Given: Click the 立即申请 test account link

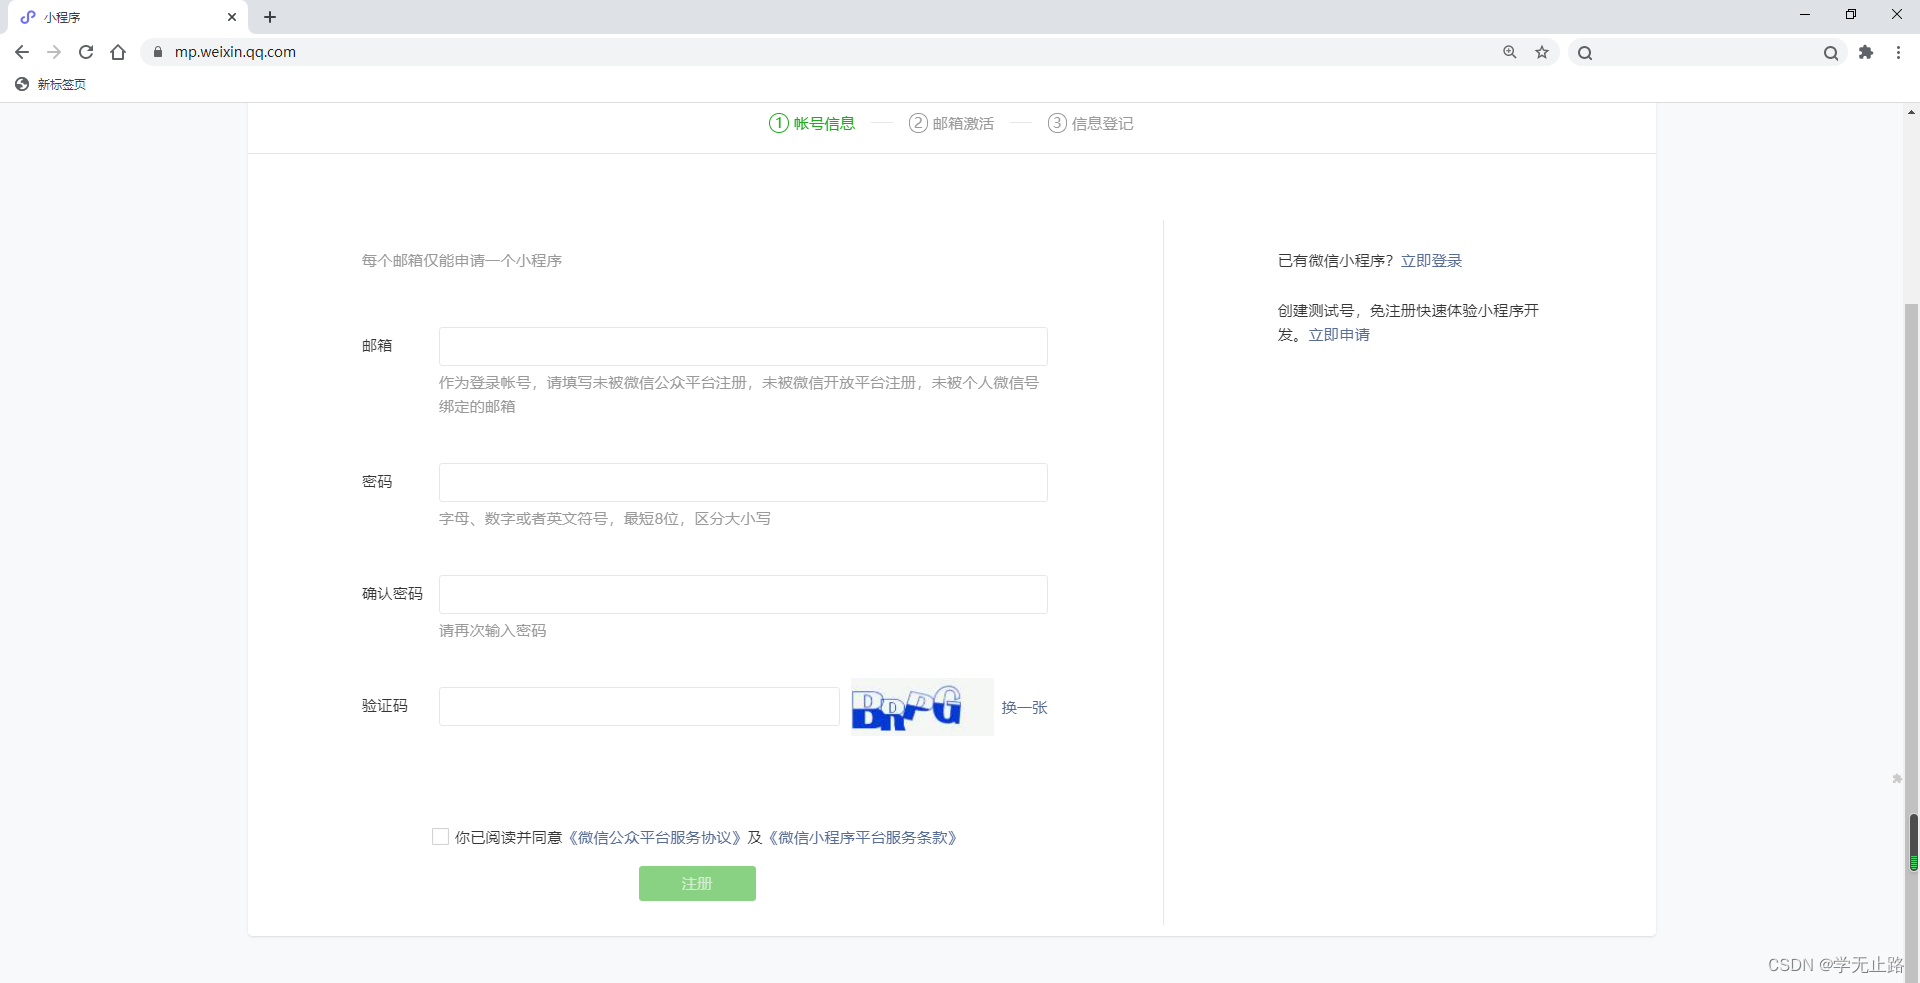Looking at the screenshot, I should click(1339, 334).
